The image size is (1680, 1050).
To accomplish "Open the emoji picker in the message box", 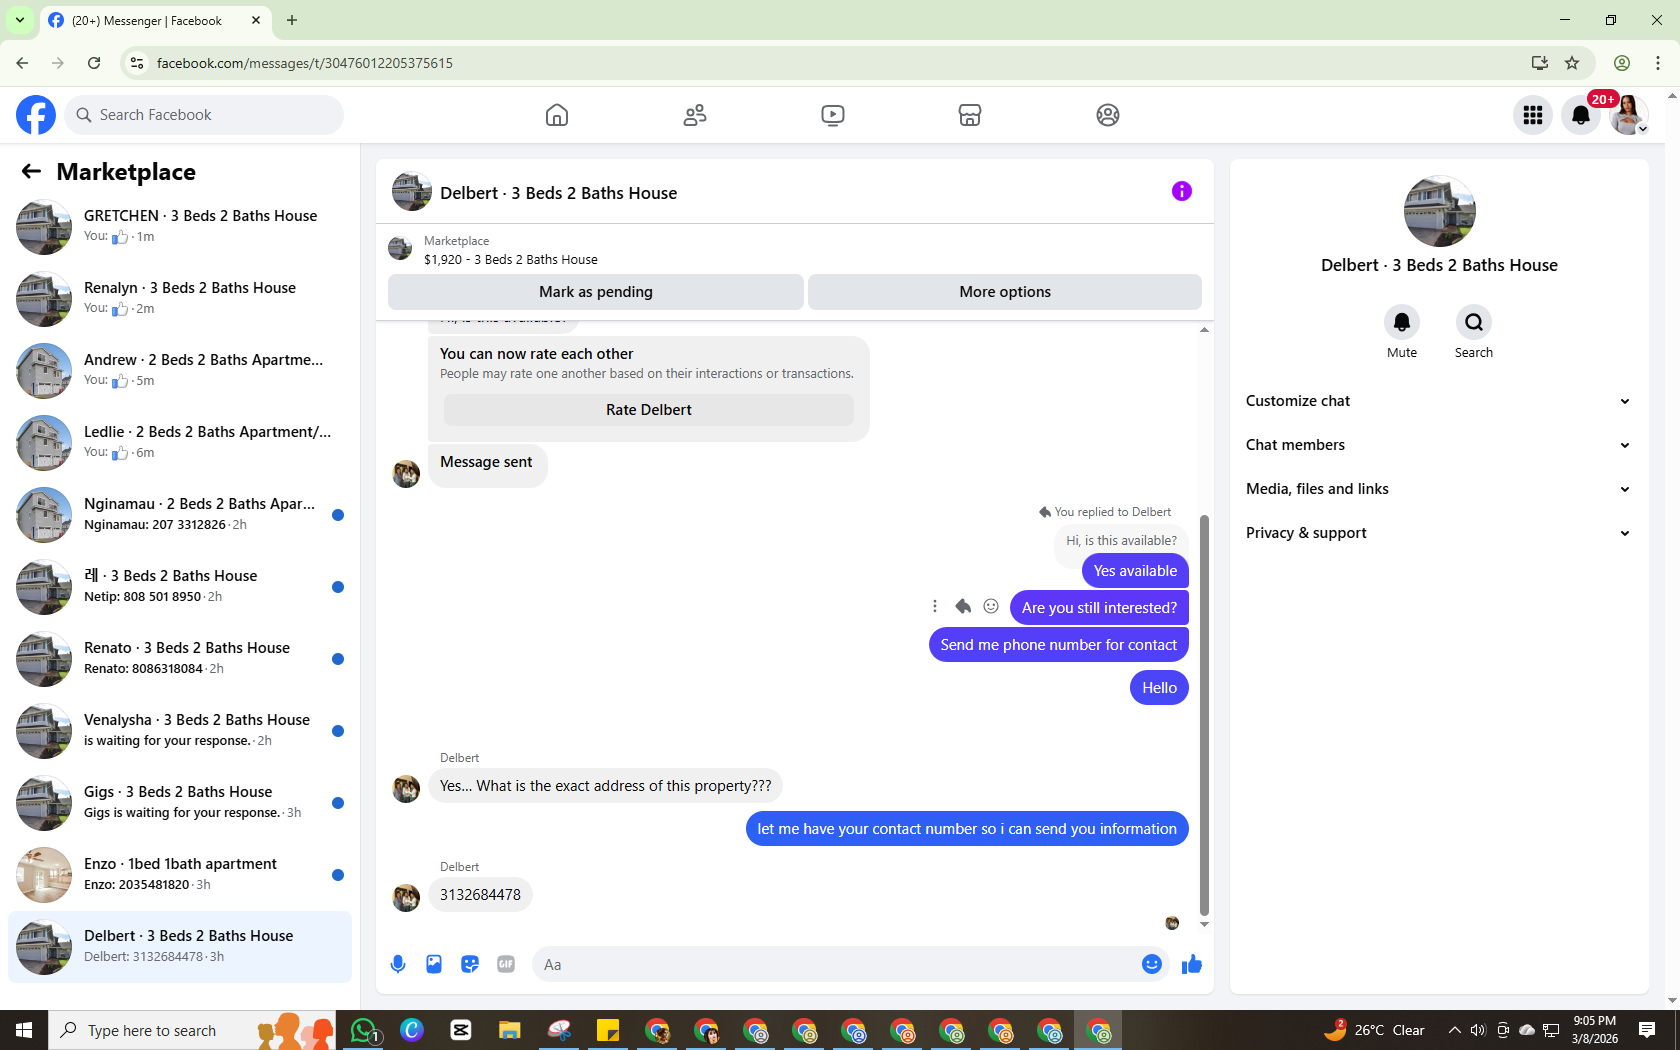I will point(1152,964).
